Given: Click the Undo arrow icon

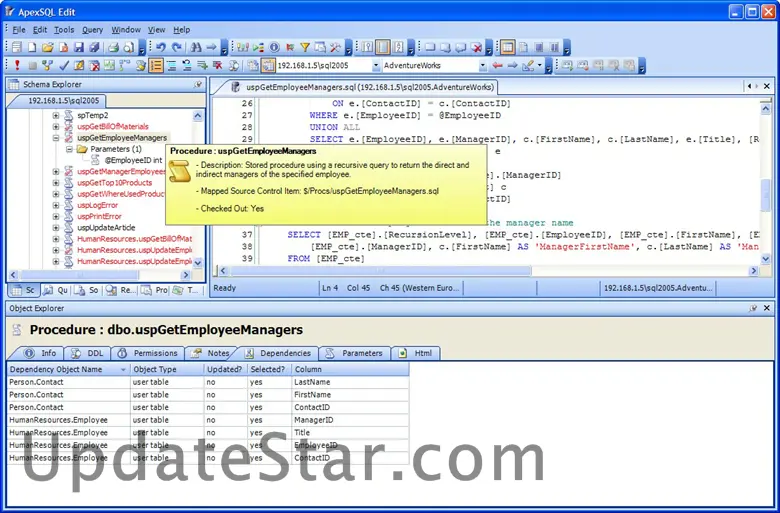Looking at the screenshot, I should pos(160,48).
